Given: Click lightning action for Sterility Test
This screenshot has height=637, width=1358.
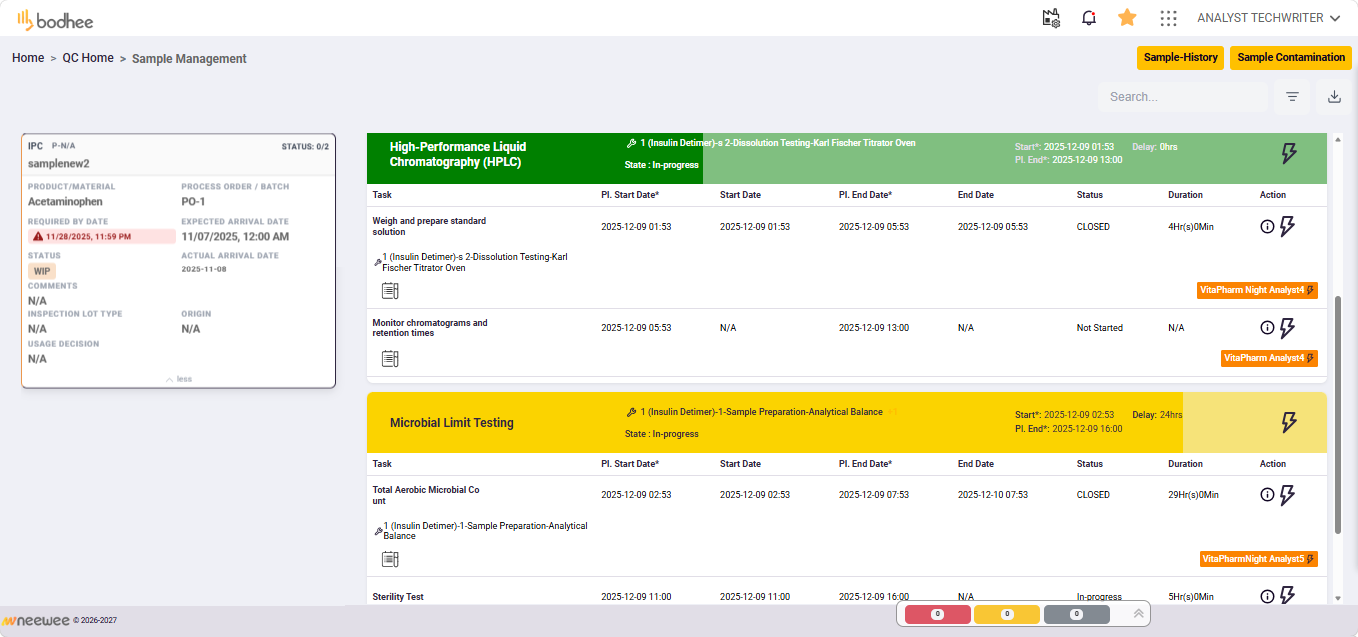Looking at the screenshot, I should click(1287, 596).
